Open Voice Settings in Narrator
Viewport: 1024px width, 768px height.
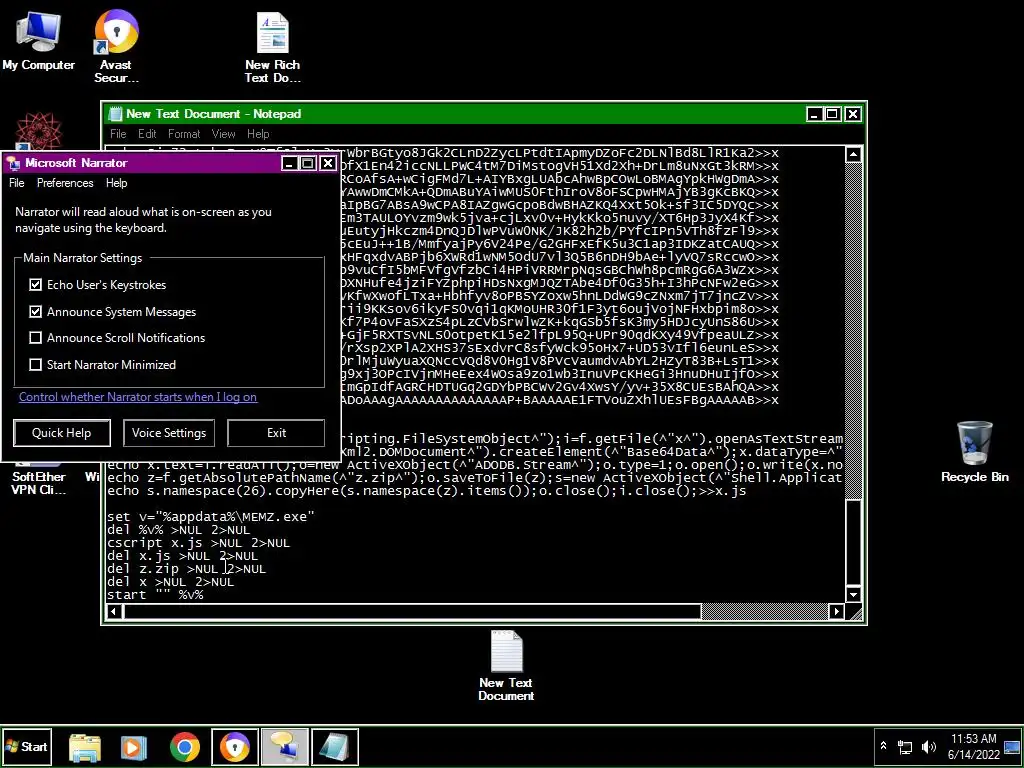coord(169,433)
